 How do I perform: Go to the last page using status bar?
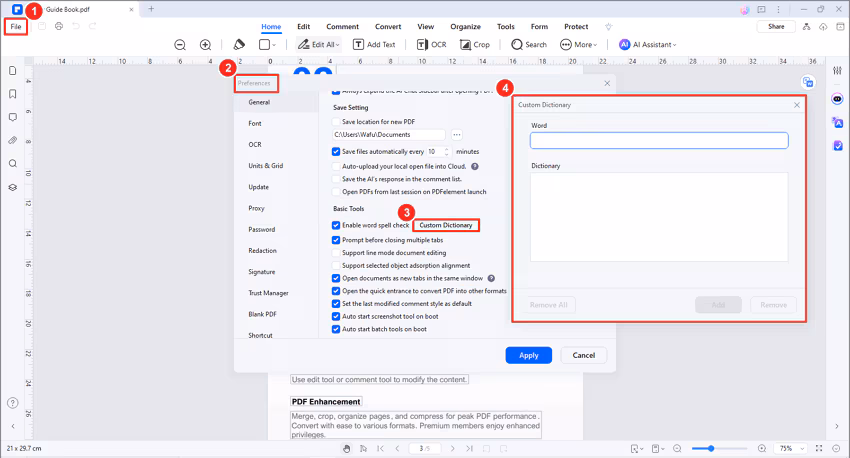pyautogui.click(x=469, y=448)
